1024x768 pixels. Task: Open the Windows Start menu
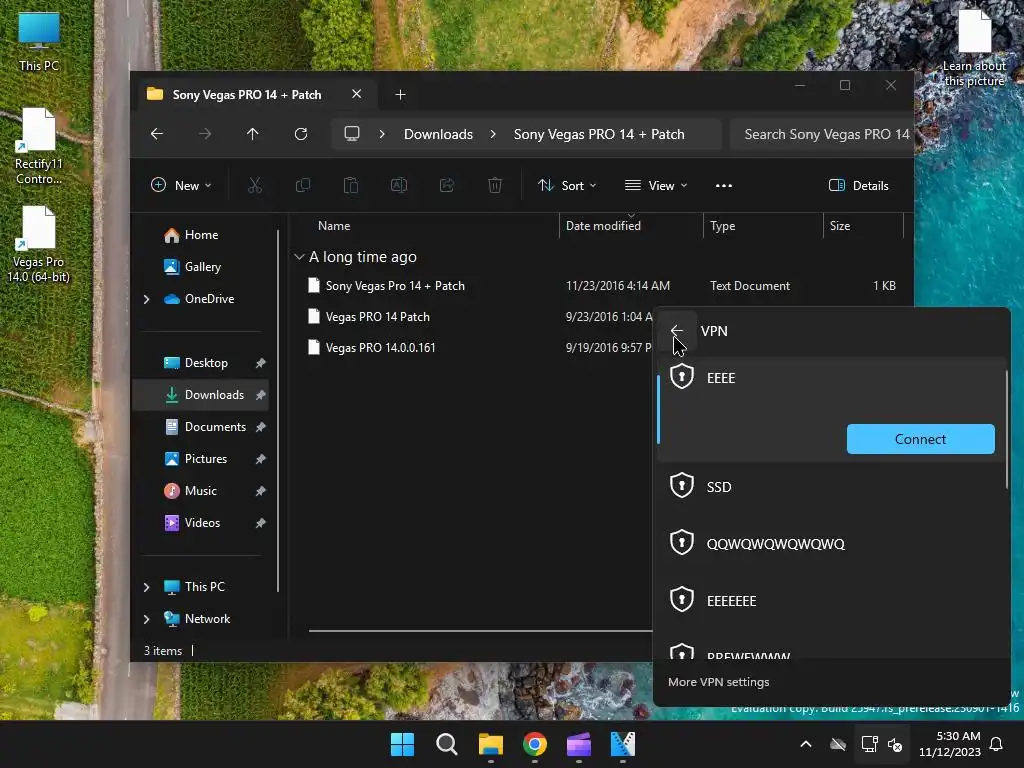click(402, 744)
